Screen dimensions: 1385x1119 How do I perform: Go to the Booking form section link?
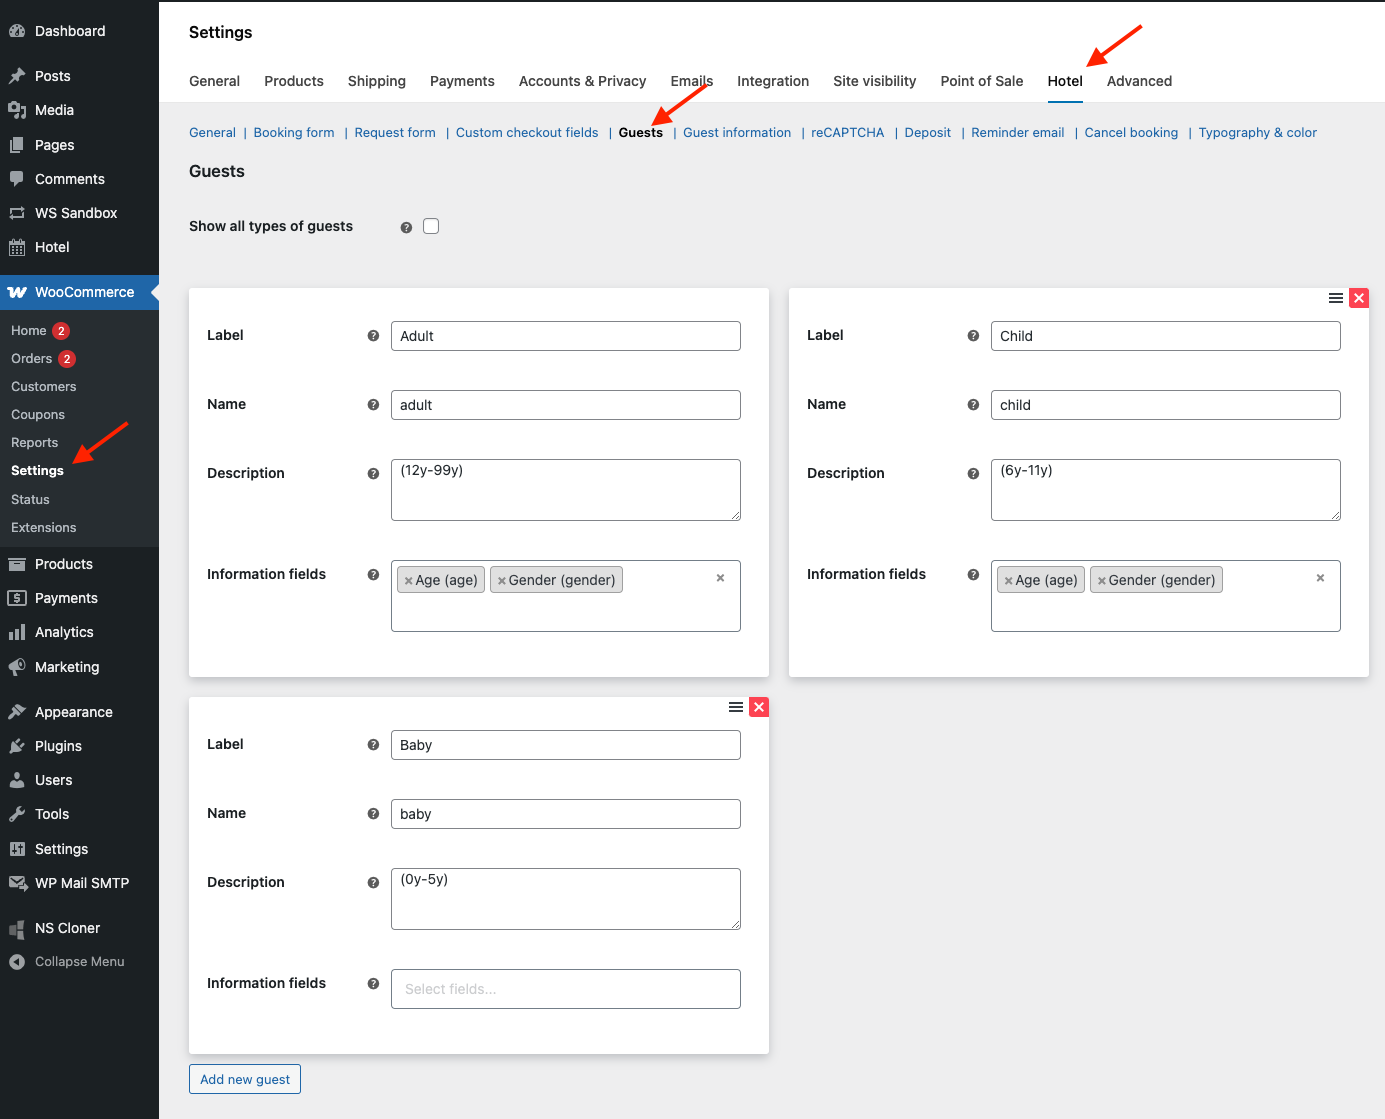(x=294, y=133)
